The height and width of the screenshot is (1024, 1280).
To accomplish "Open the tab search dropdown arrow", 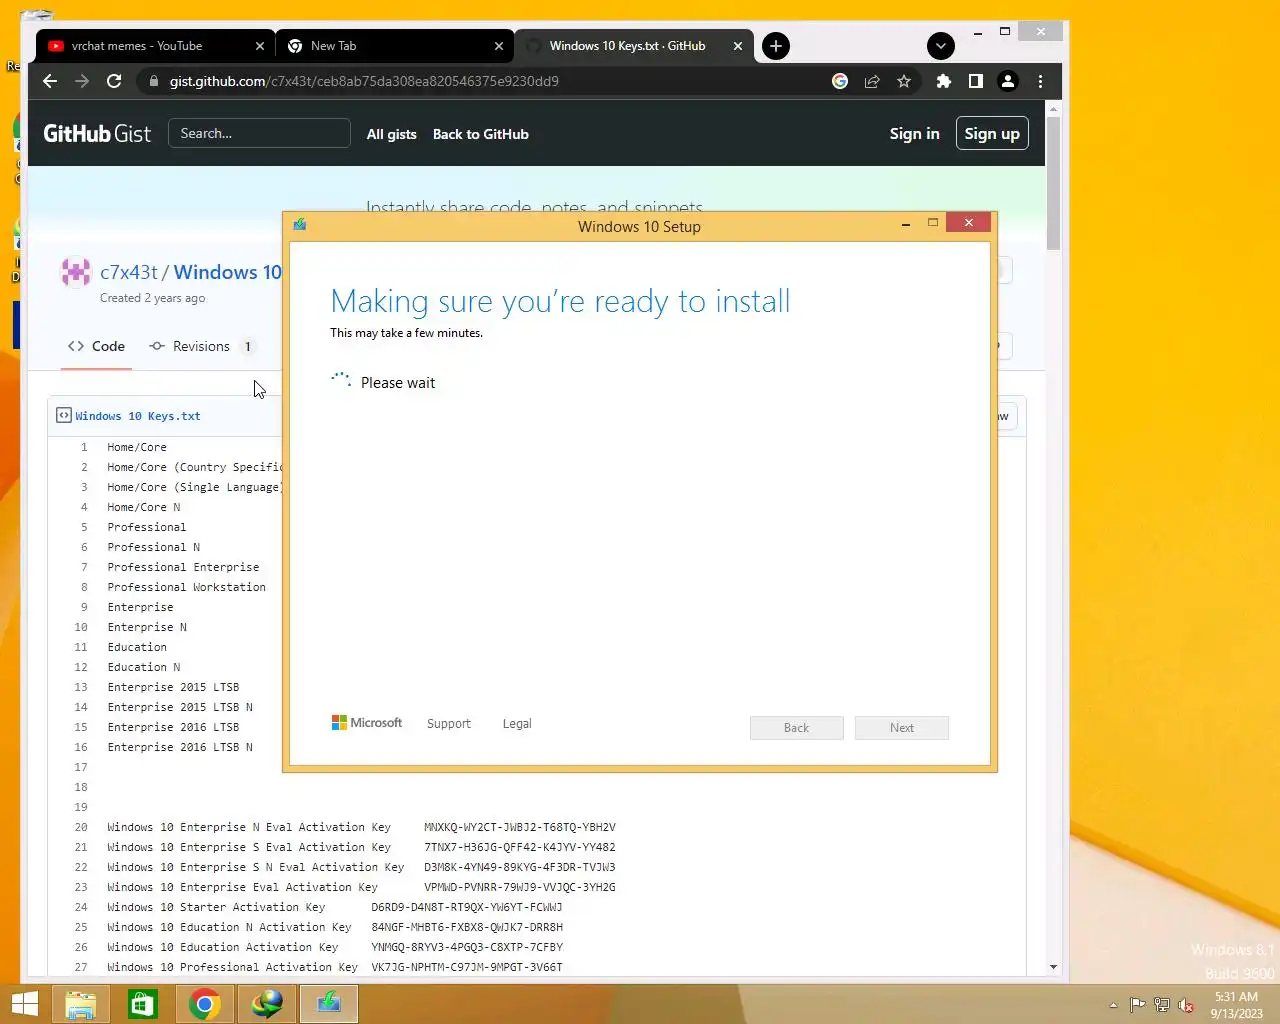I will click(x=941, y=46).
